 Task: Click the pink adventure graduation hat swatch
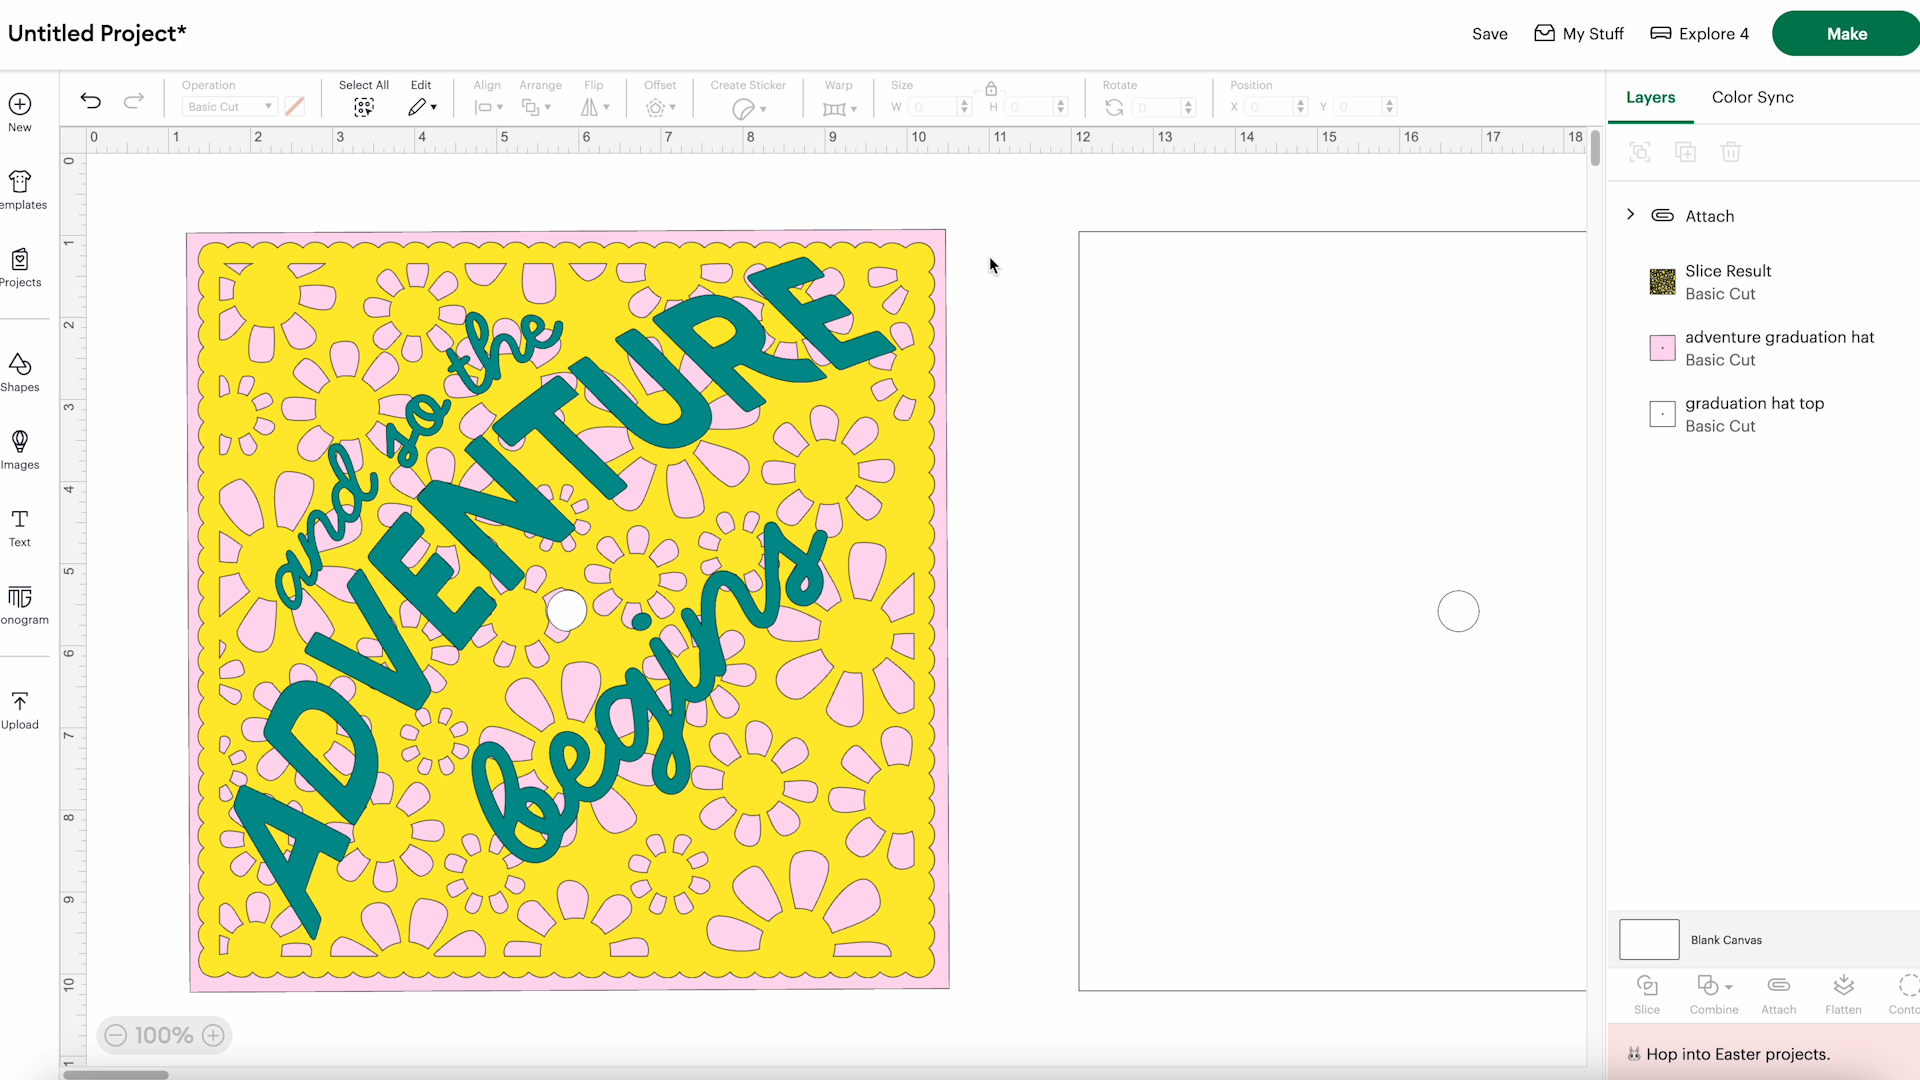(x=1662, y=348)
